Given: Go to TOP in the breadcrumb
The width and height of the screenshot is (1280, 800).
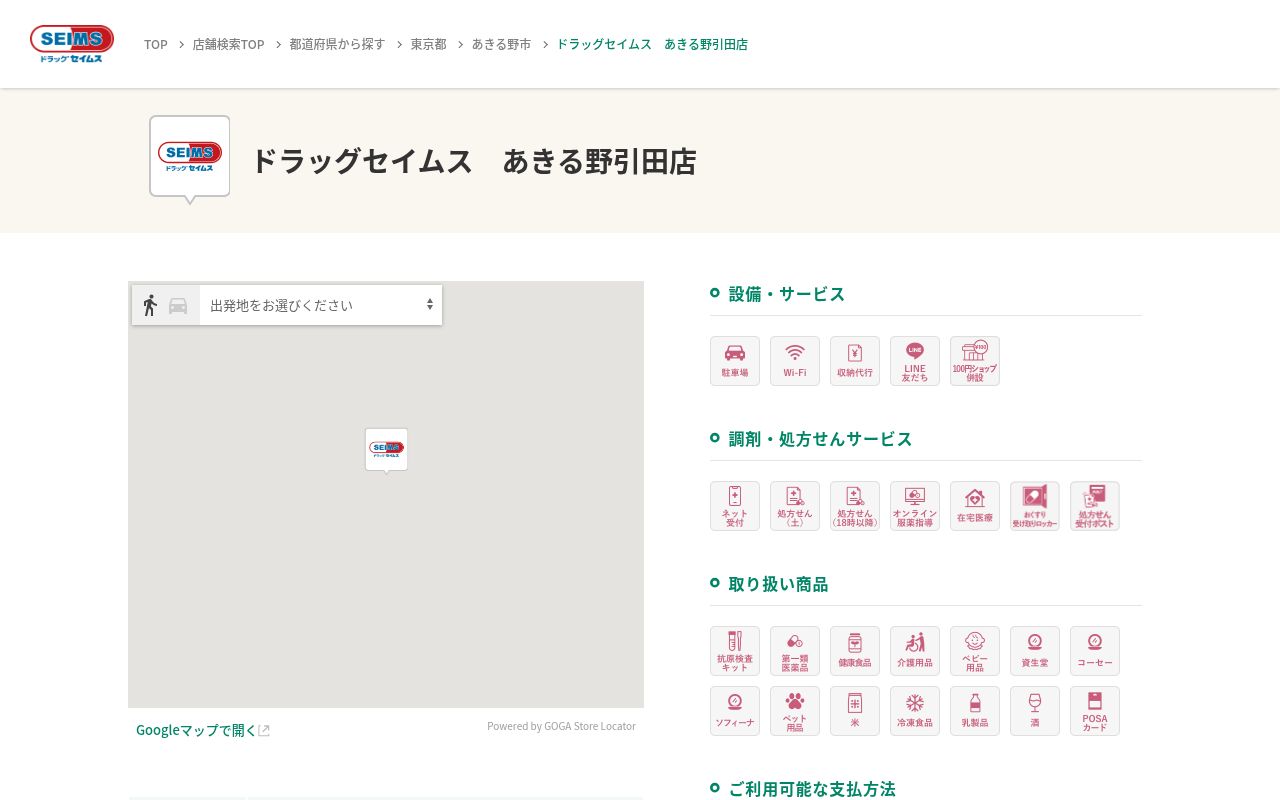Looking at the screenshot, I should (x=156, y=44).
